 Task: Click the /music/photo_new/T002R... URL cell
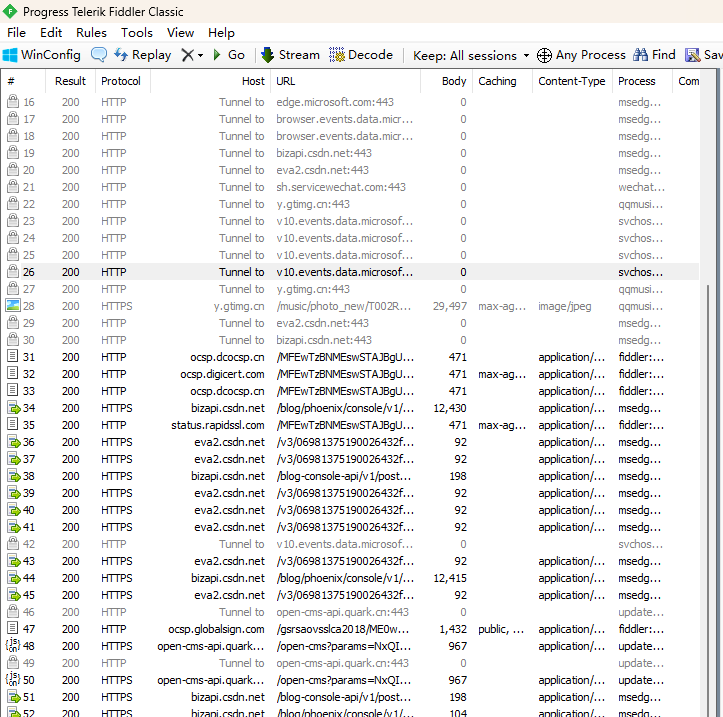pyautogui.click(x=344, y=306)
